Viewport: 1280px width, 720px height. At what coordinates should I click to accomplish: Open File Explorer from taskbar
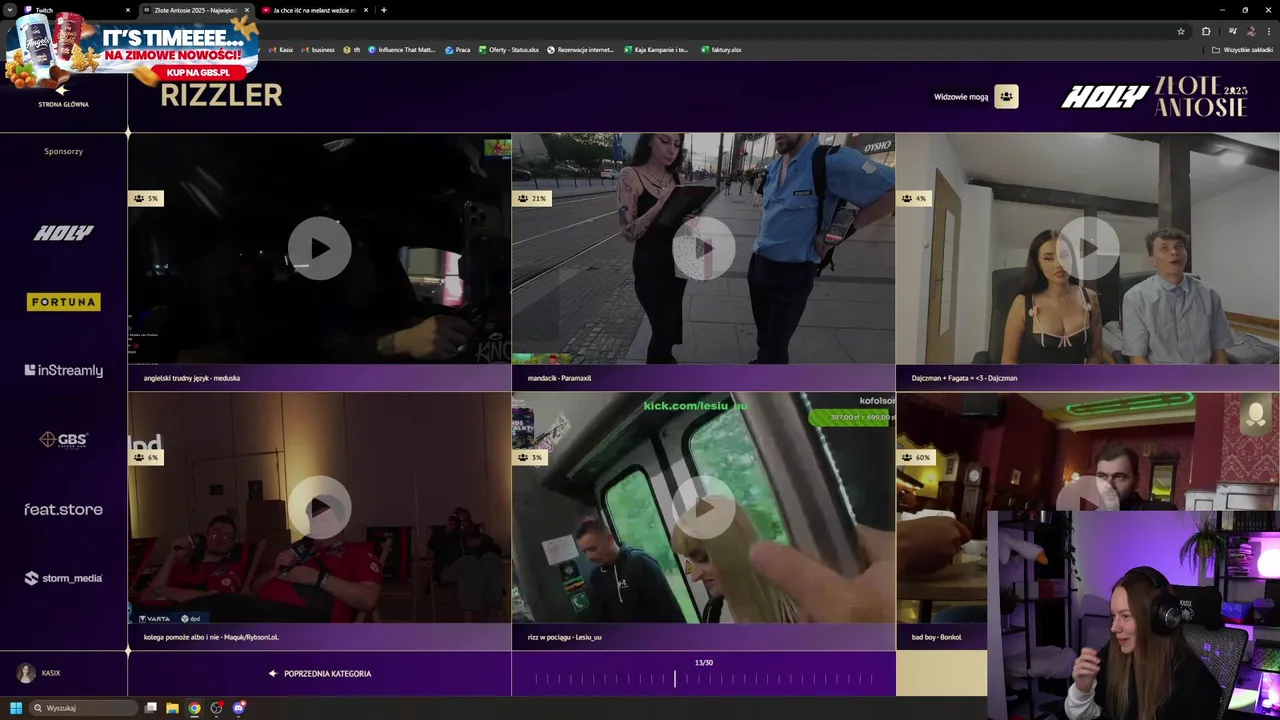click(x=172, y=708)
